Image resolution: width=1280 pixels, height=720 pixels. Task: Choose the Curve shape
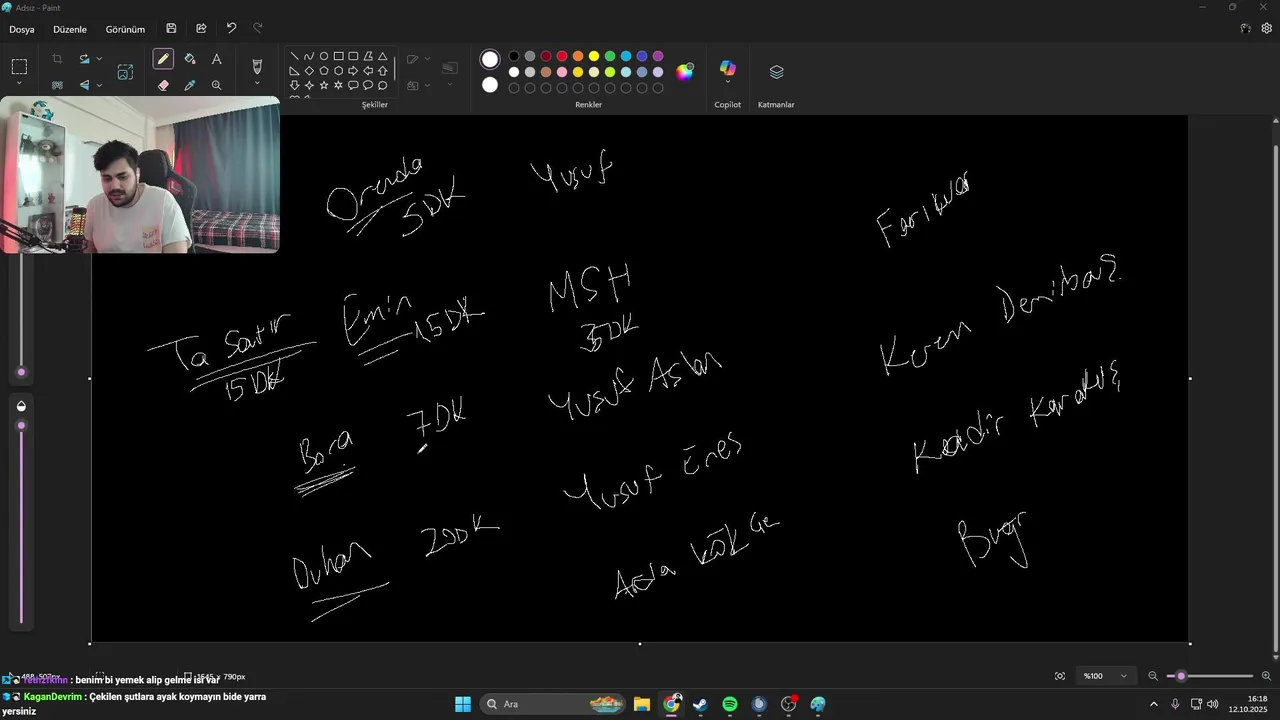(309, 56)
